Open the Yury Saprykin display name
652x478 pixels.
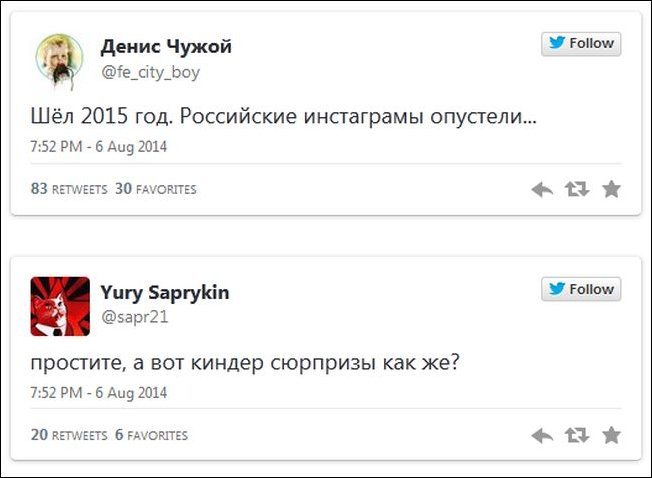pyautogui.click(x=165, y=292)
